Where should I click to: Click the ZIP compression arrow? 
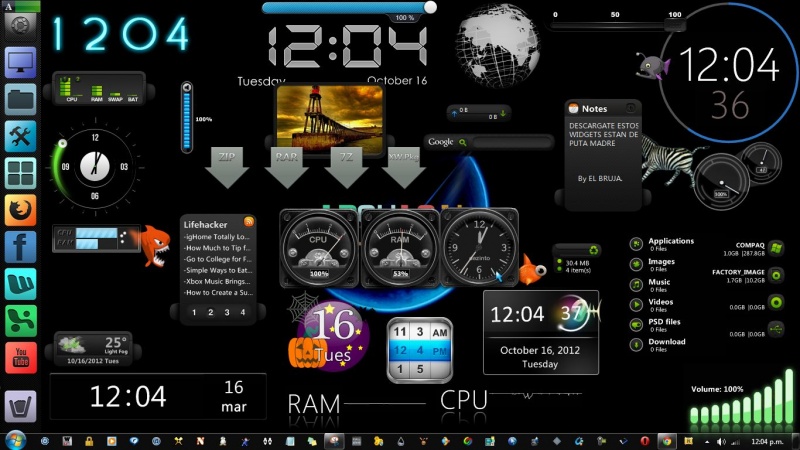tap(227, 168)
